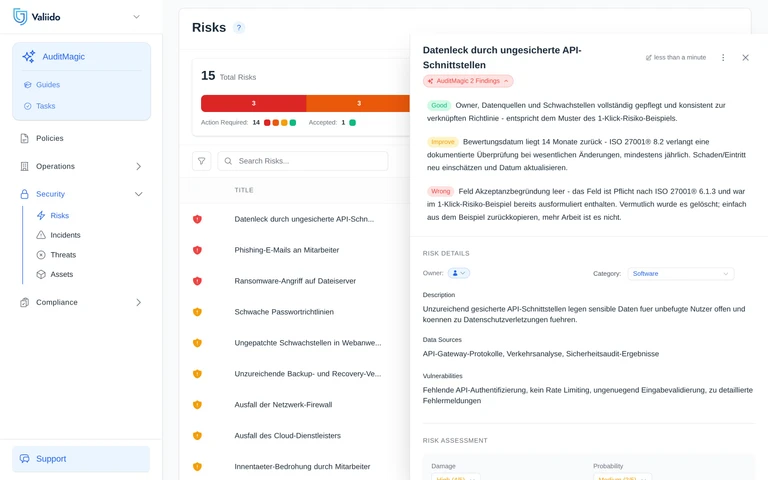This screenshot has width=768, height=480.
Task: Click the Compliance clipboard icon
Action: (x=24, y=302)
